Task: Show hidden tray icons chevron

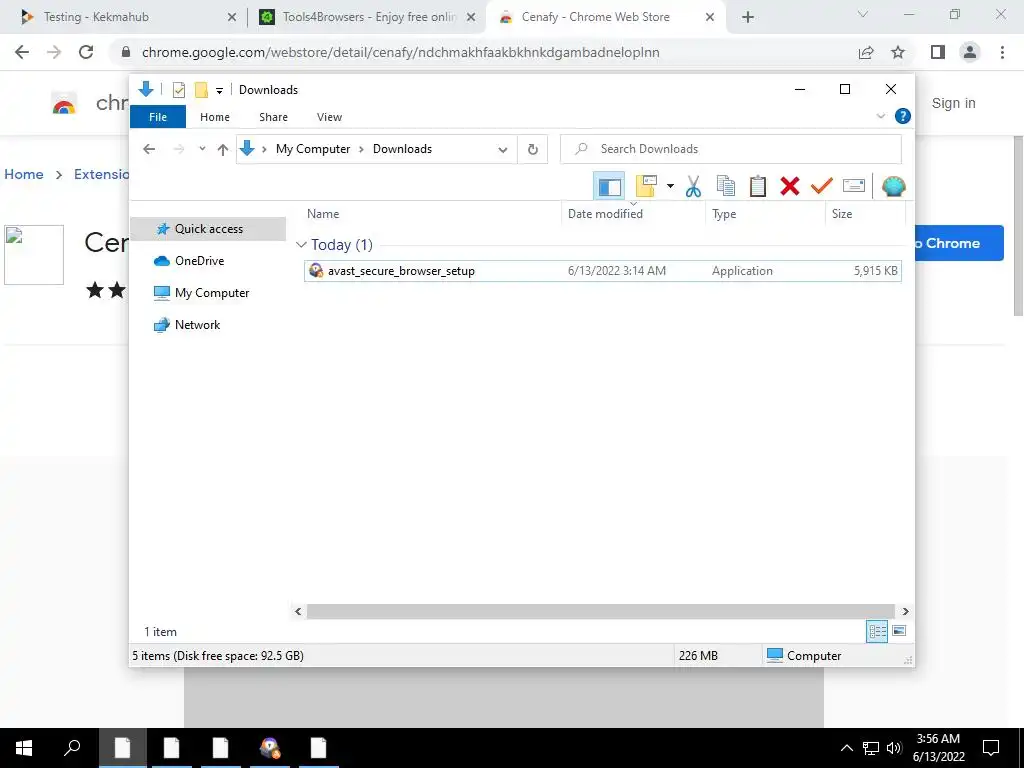Action: click(x=846, y=748)
